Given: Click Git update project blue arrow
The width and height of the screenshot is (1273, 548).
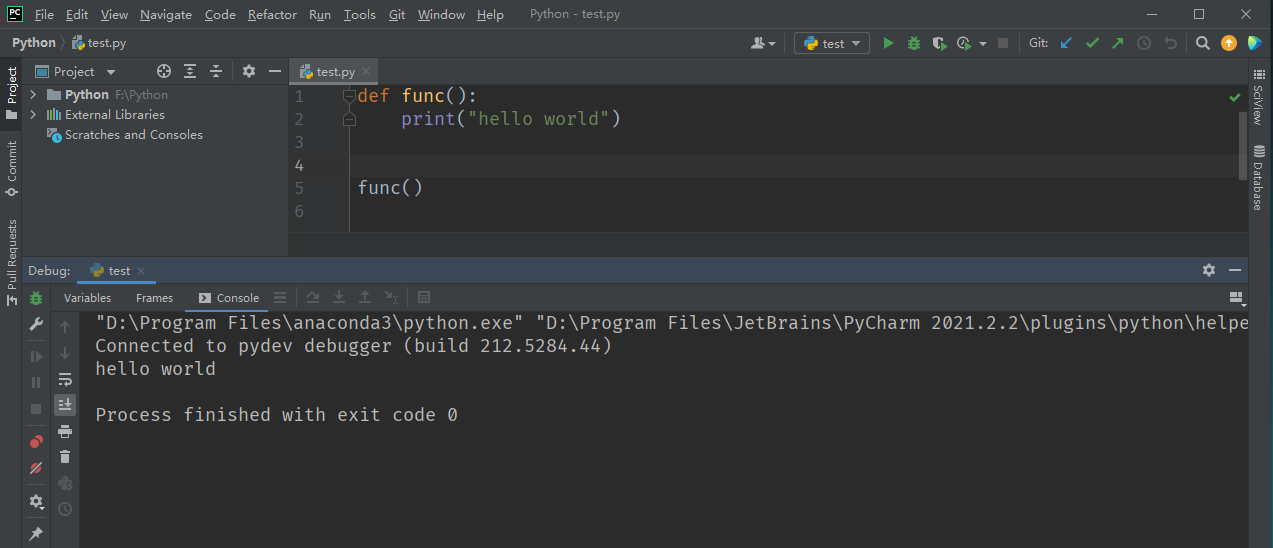Looking at the screenshot, I should tap(1066, 43).
